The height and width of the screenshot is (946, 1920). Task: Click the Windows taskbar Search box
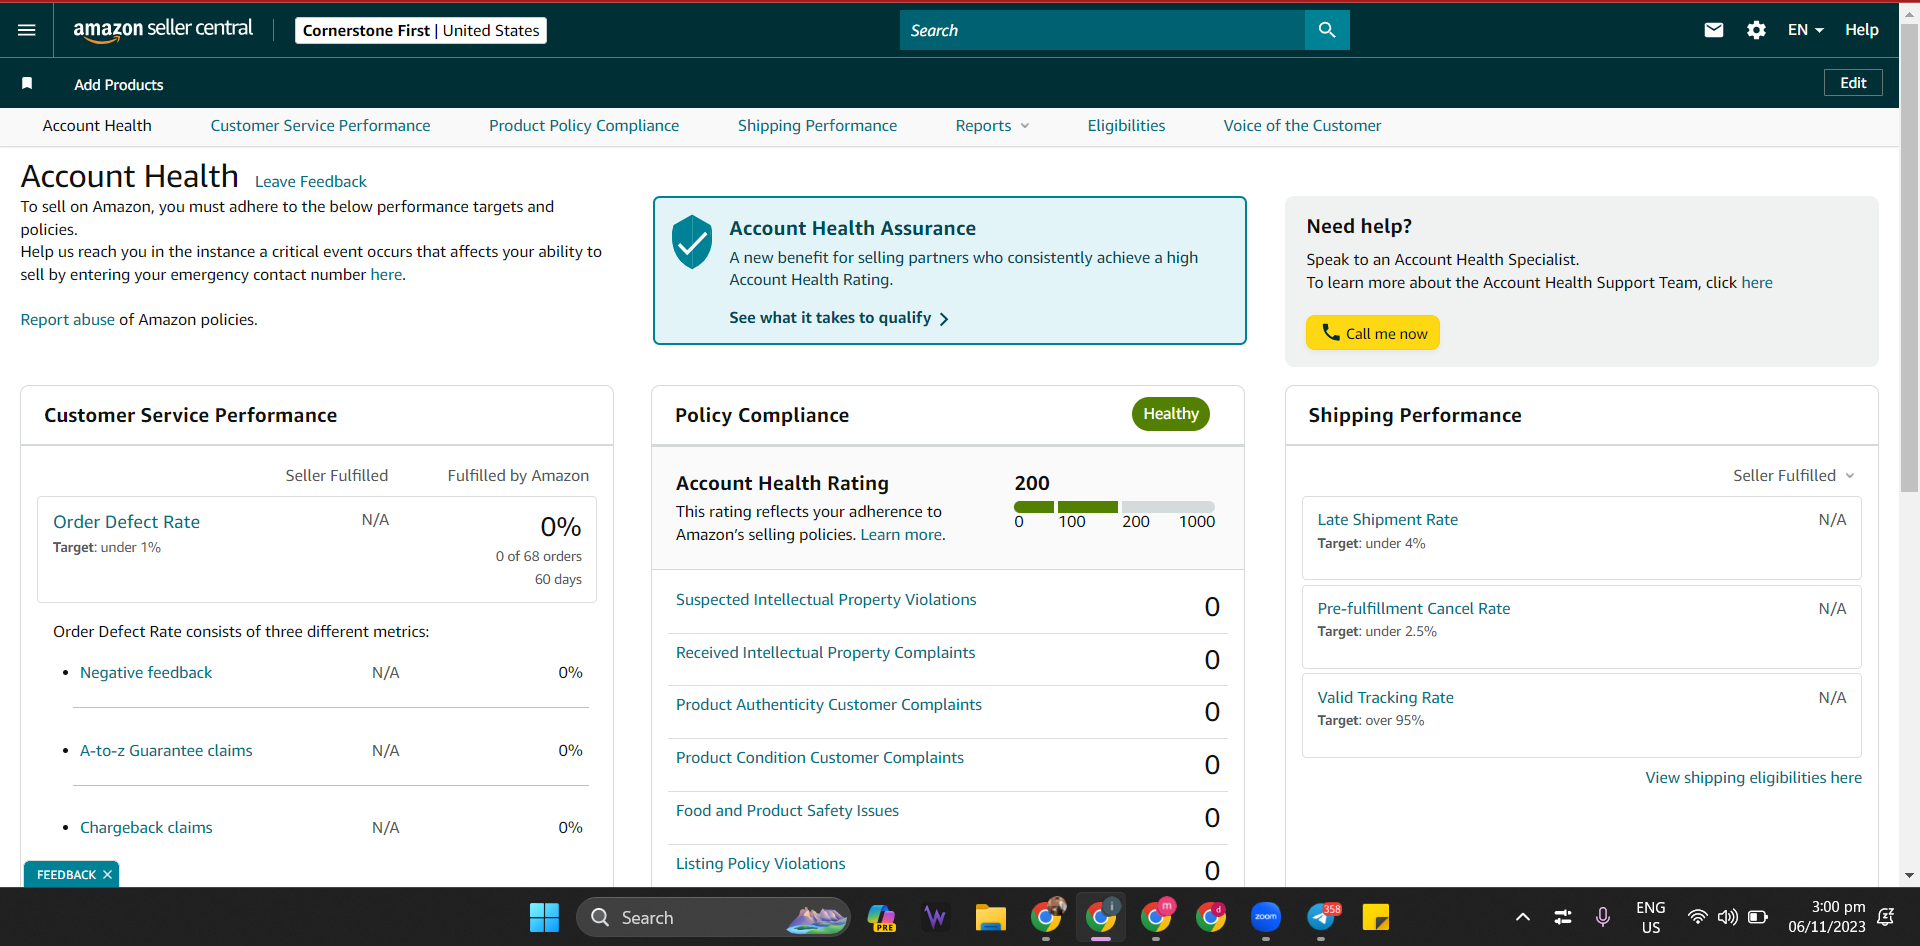click(x=713, y=917)
